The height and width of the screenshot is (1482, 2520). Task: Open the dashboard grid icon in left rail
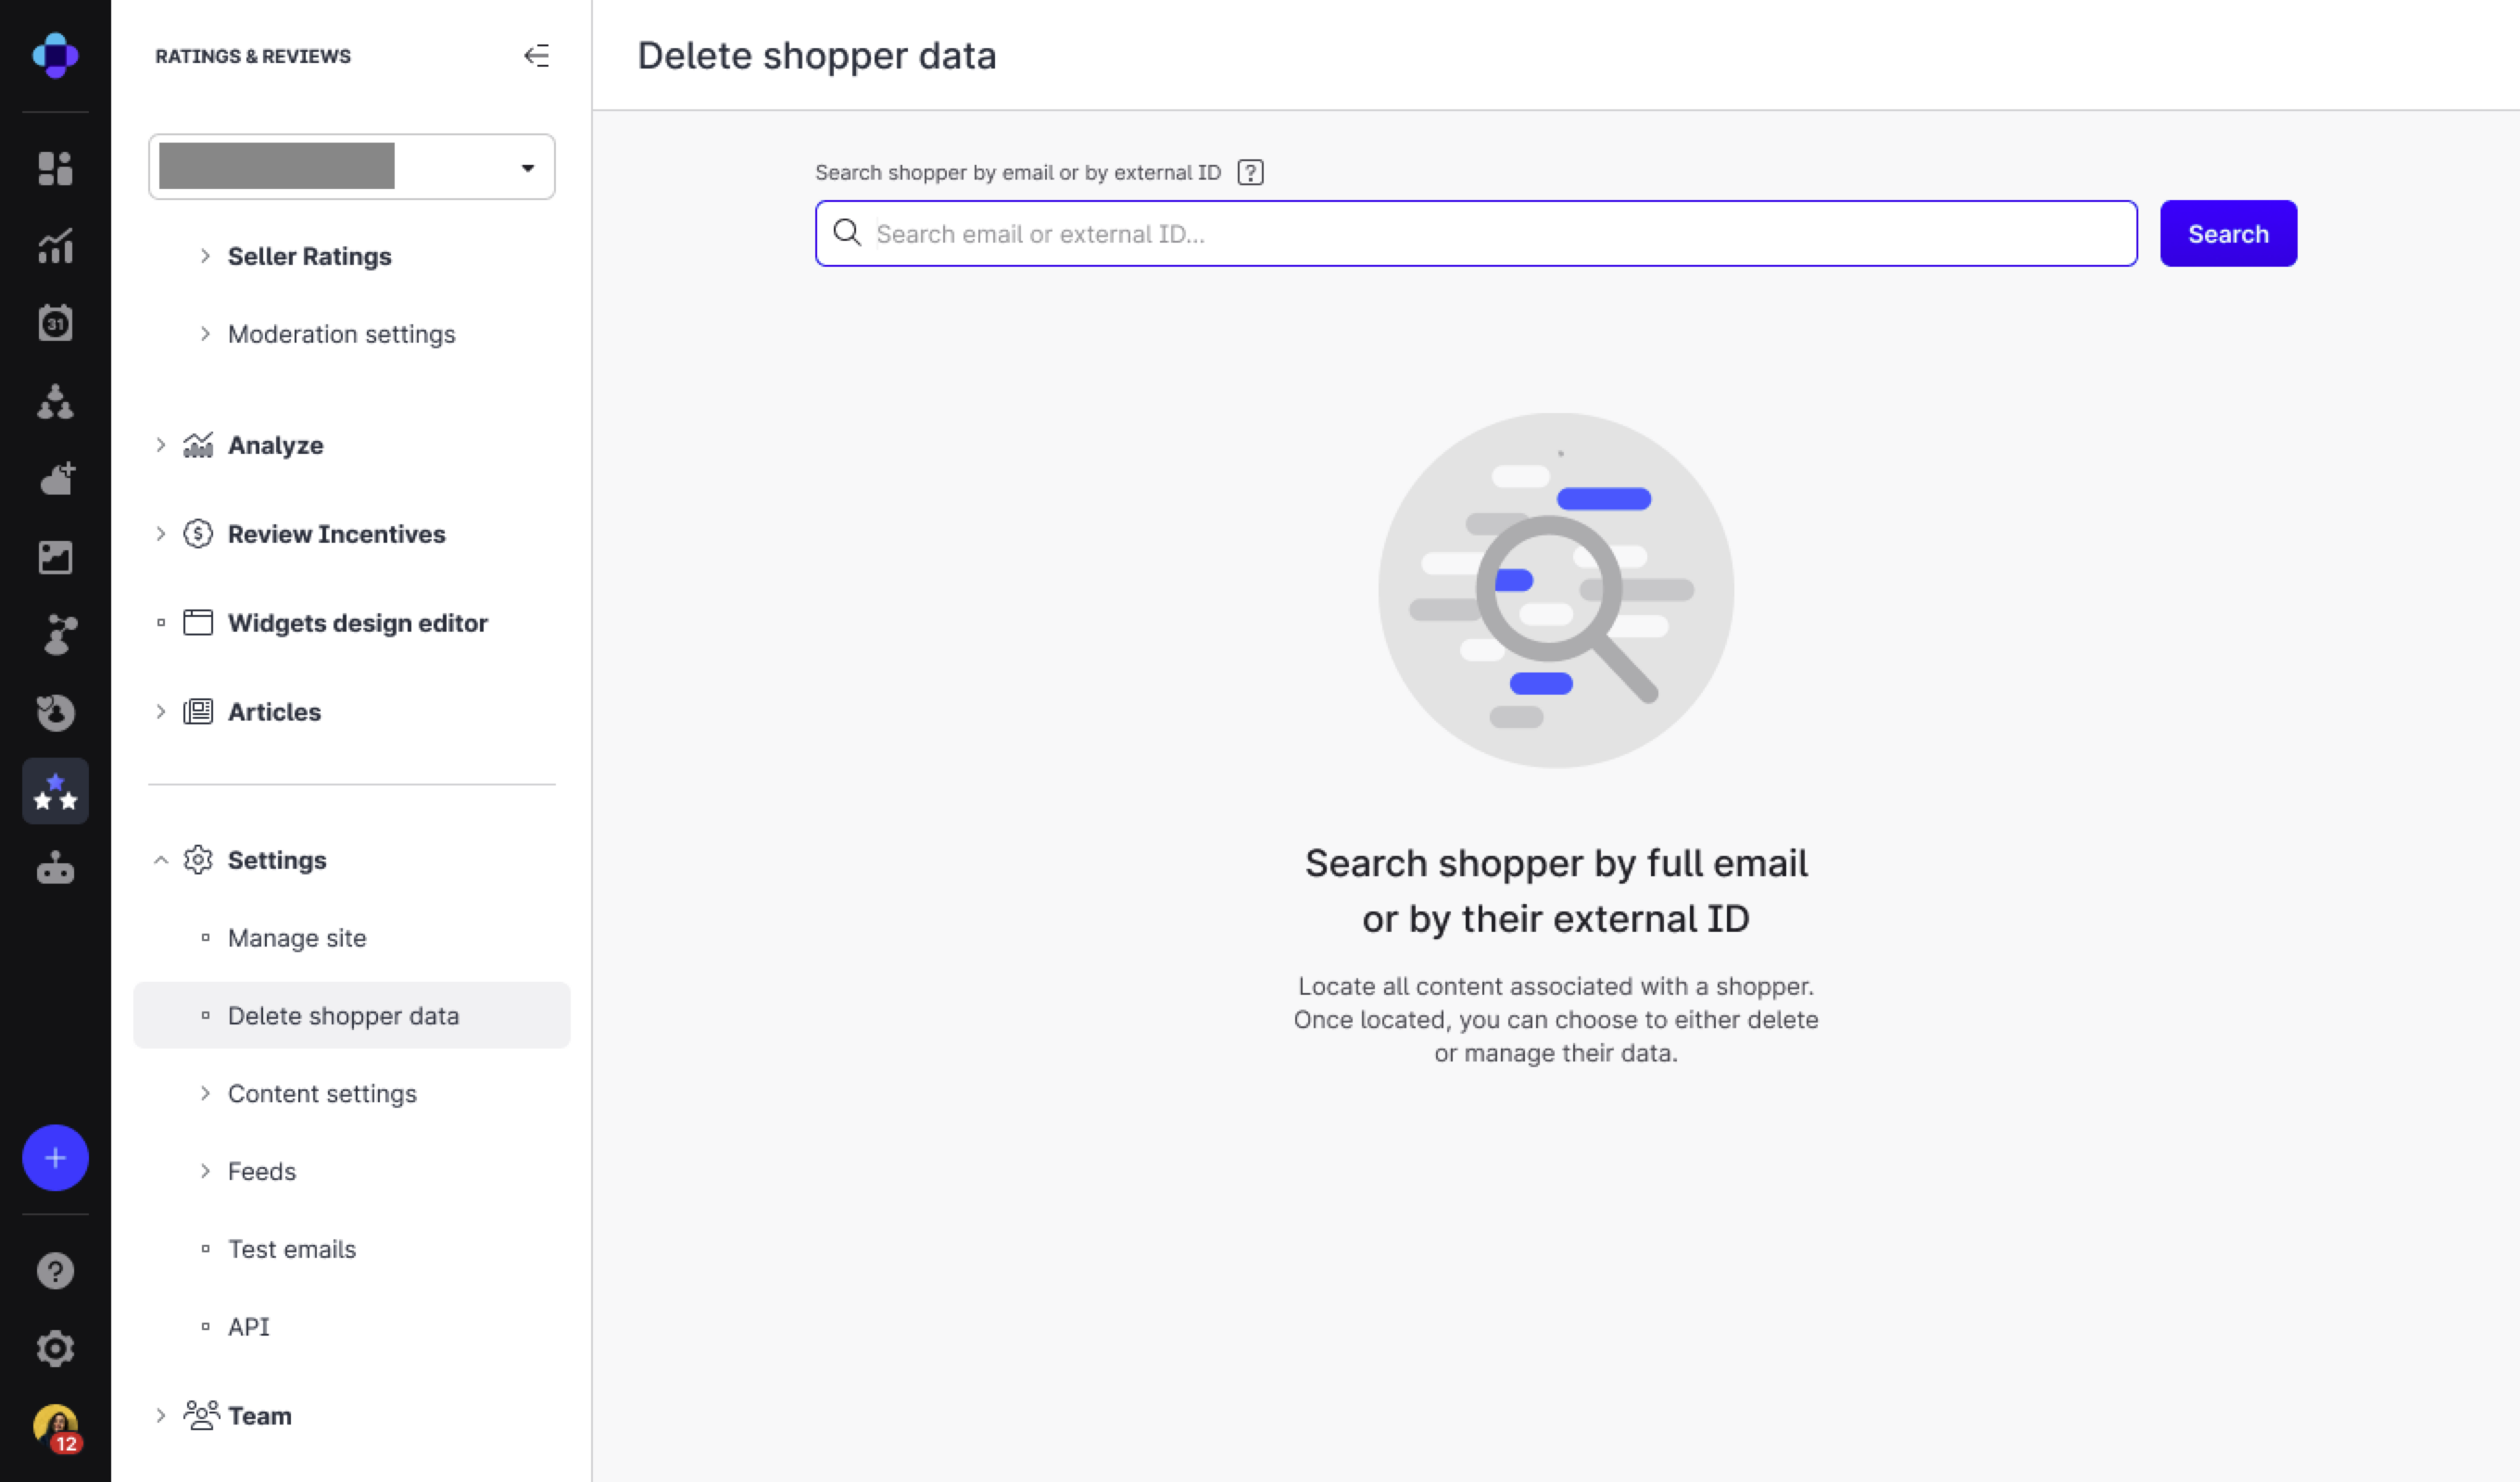(55, 168)
